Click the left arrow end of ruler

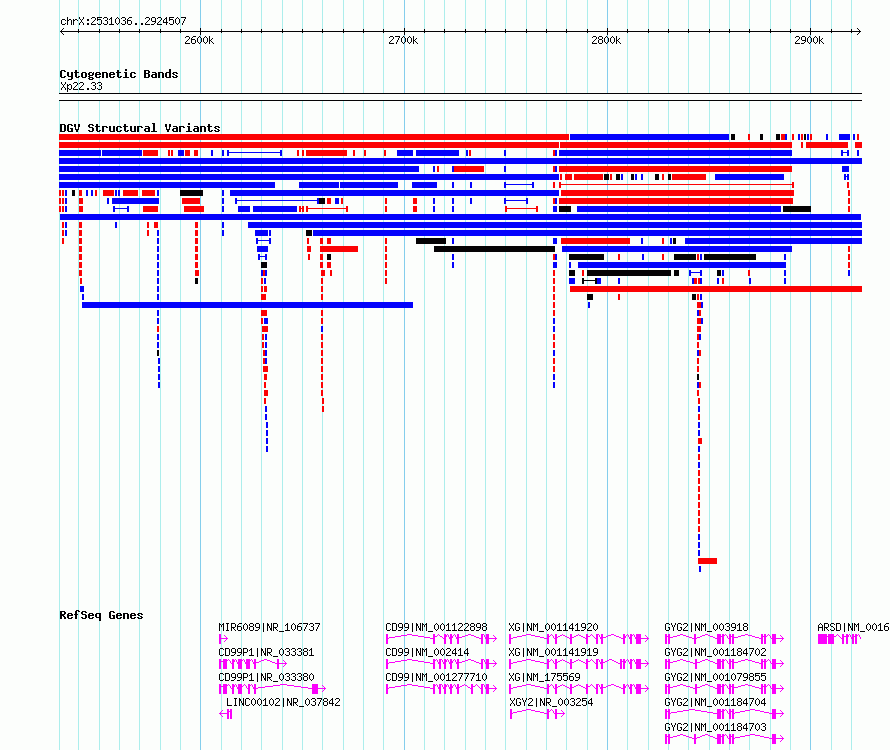pos(62,31)
